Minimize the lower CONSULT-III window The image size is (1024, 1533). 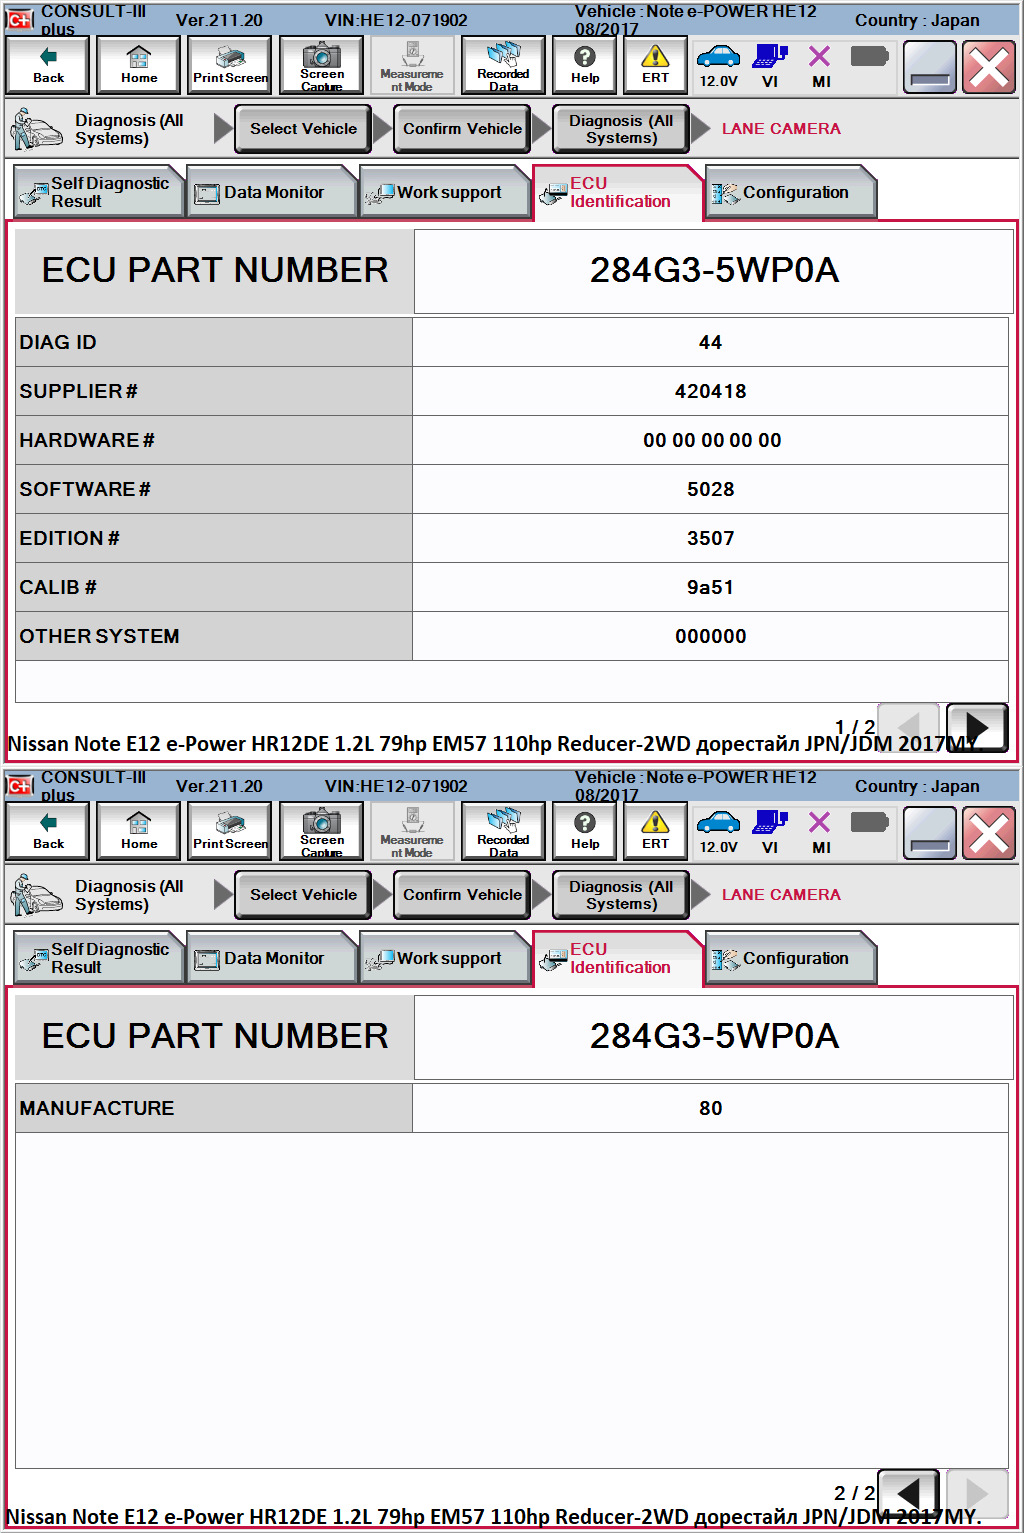pos(930,833)
